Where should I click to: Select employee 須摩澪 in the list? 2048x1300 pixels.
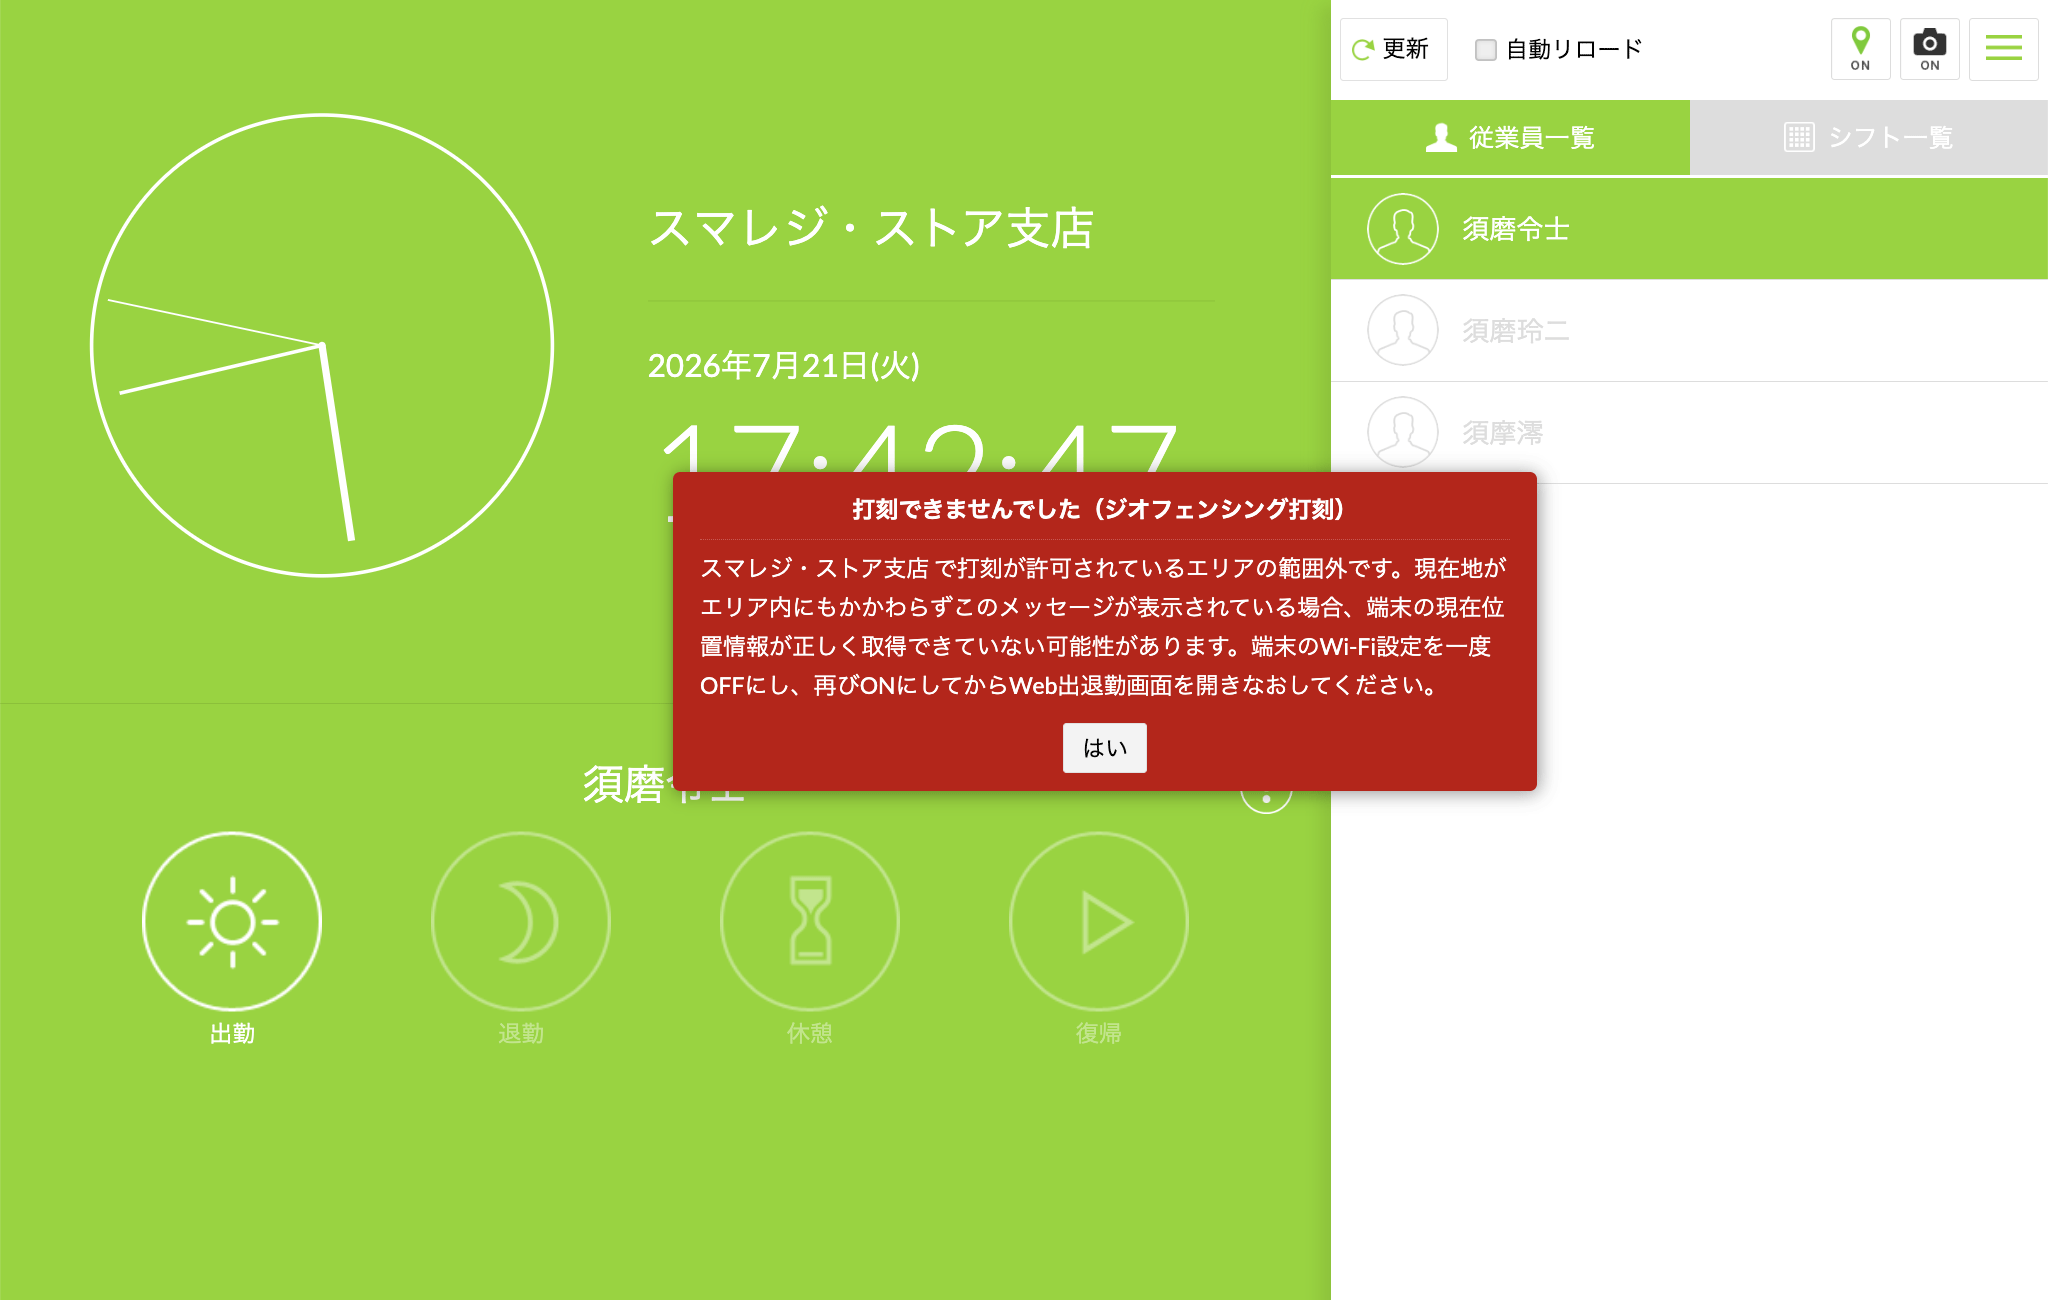coord(1689,433)
